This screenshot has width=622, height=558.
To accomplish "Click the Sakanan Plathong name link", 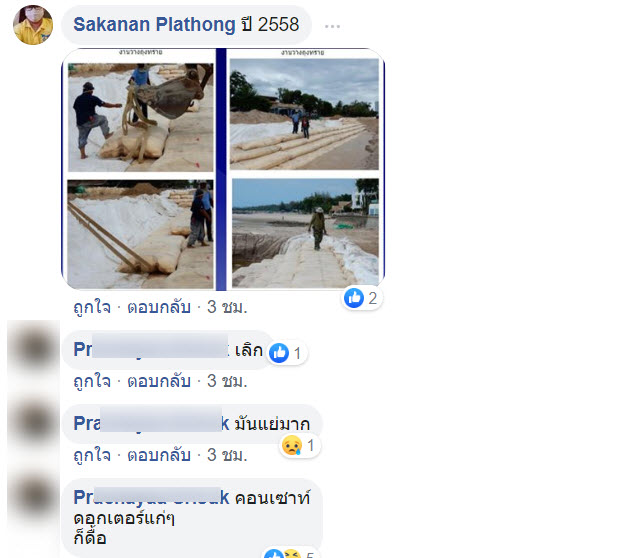I will click(x=154, y=25).
